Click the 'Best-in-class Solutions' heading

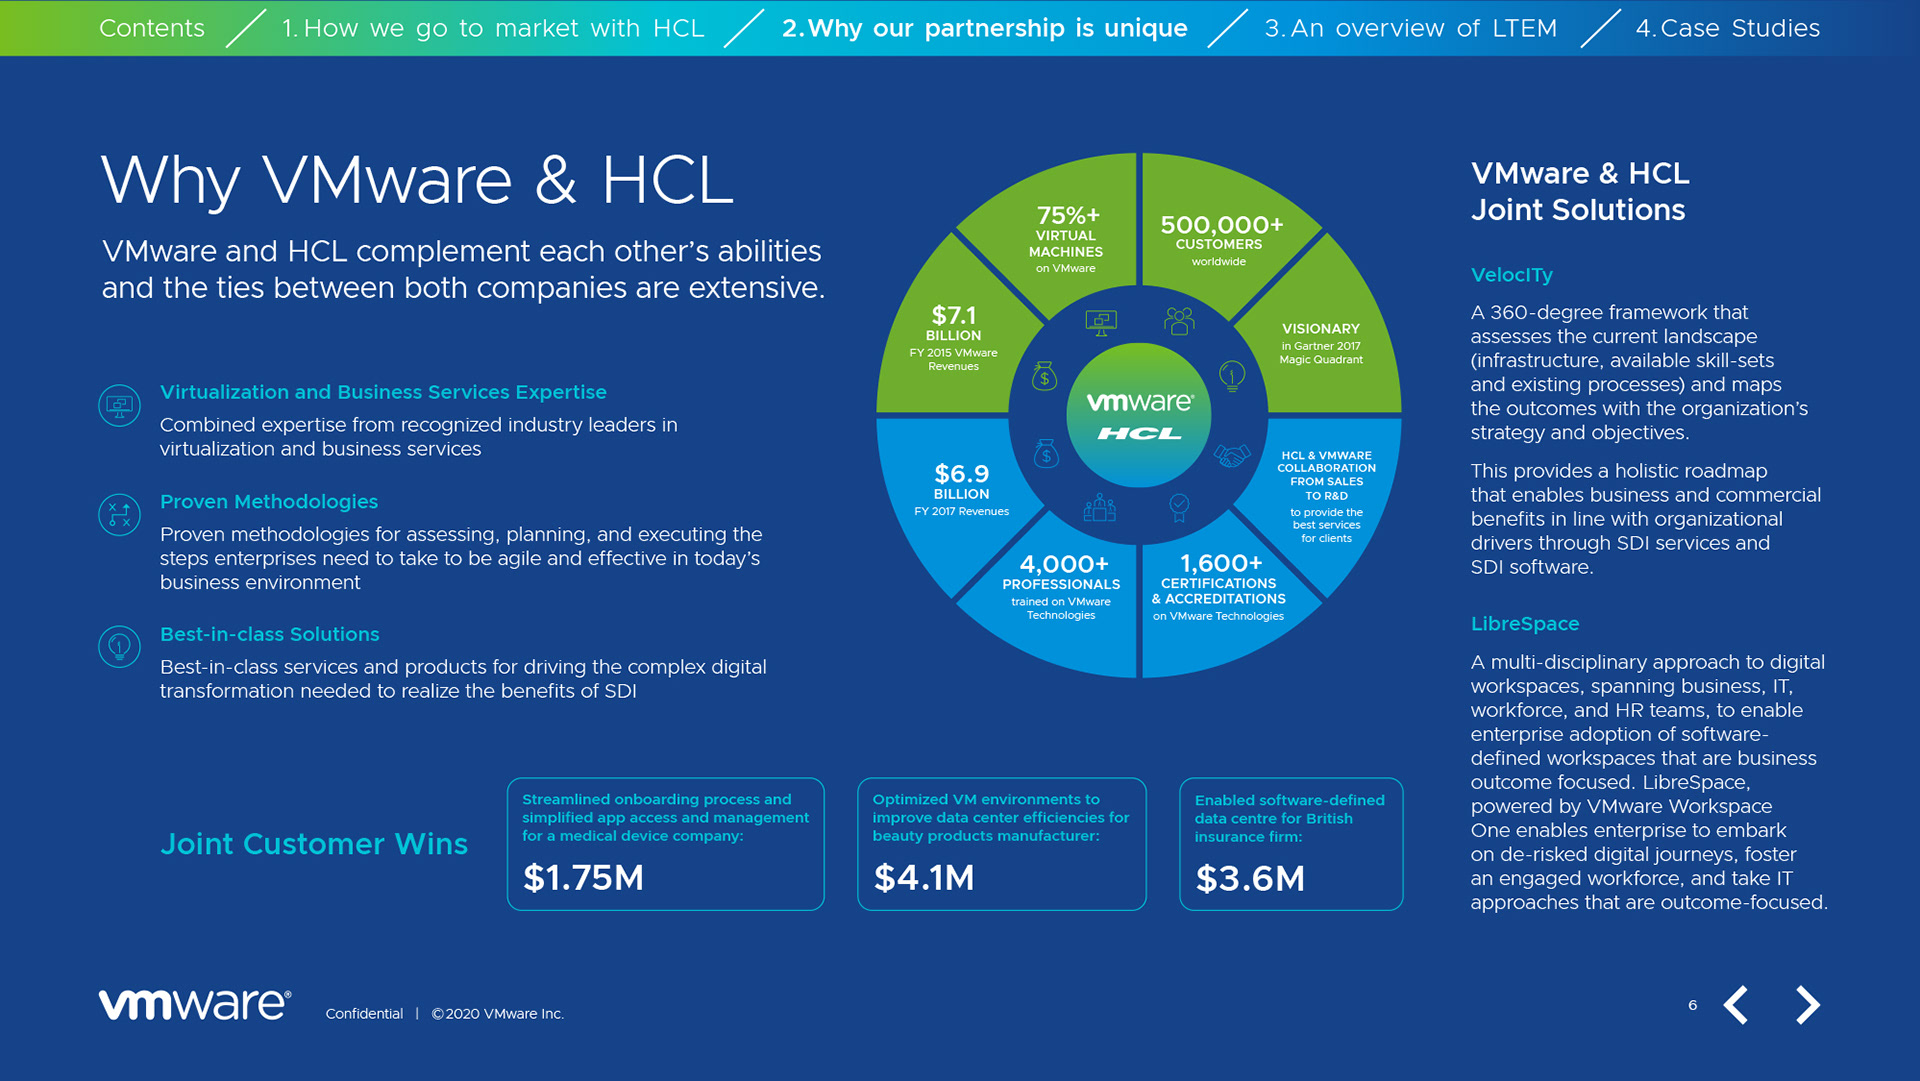point(270,634)
